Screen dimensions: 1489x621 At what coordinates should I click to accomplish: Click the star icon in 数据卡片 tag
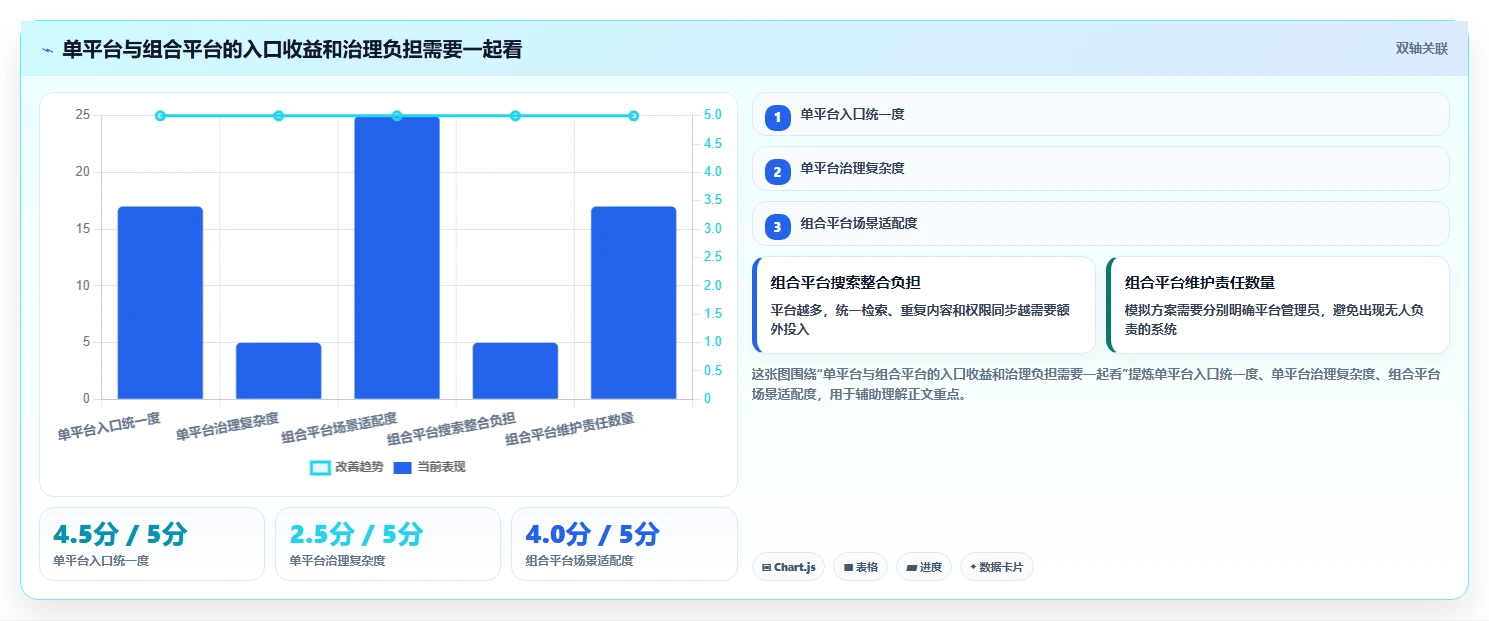(973, 567)
